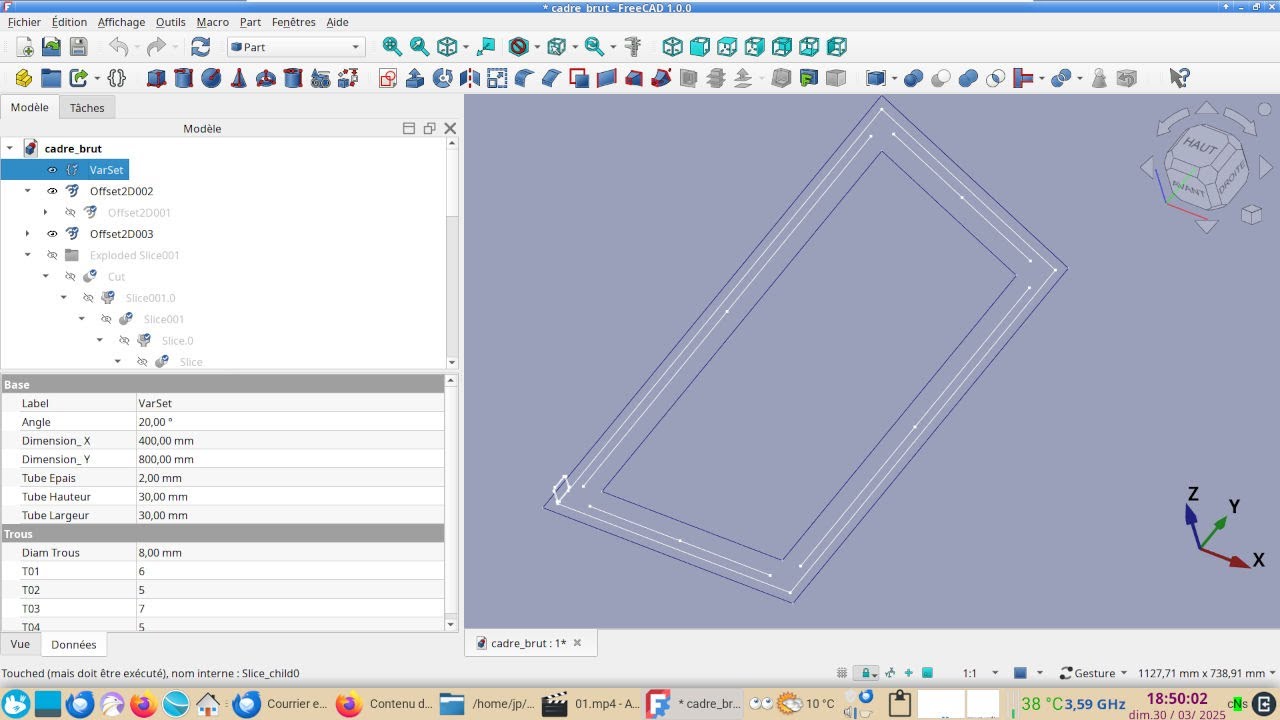Mirror the selected object
The width and height of the screenshot is (1280, 720).
coord(470,78)
